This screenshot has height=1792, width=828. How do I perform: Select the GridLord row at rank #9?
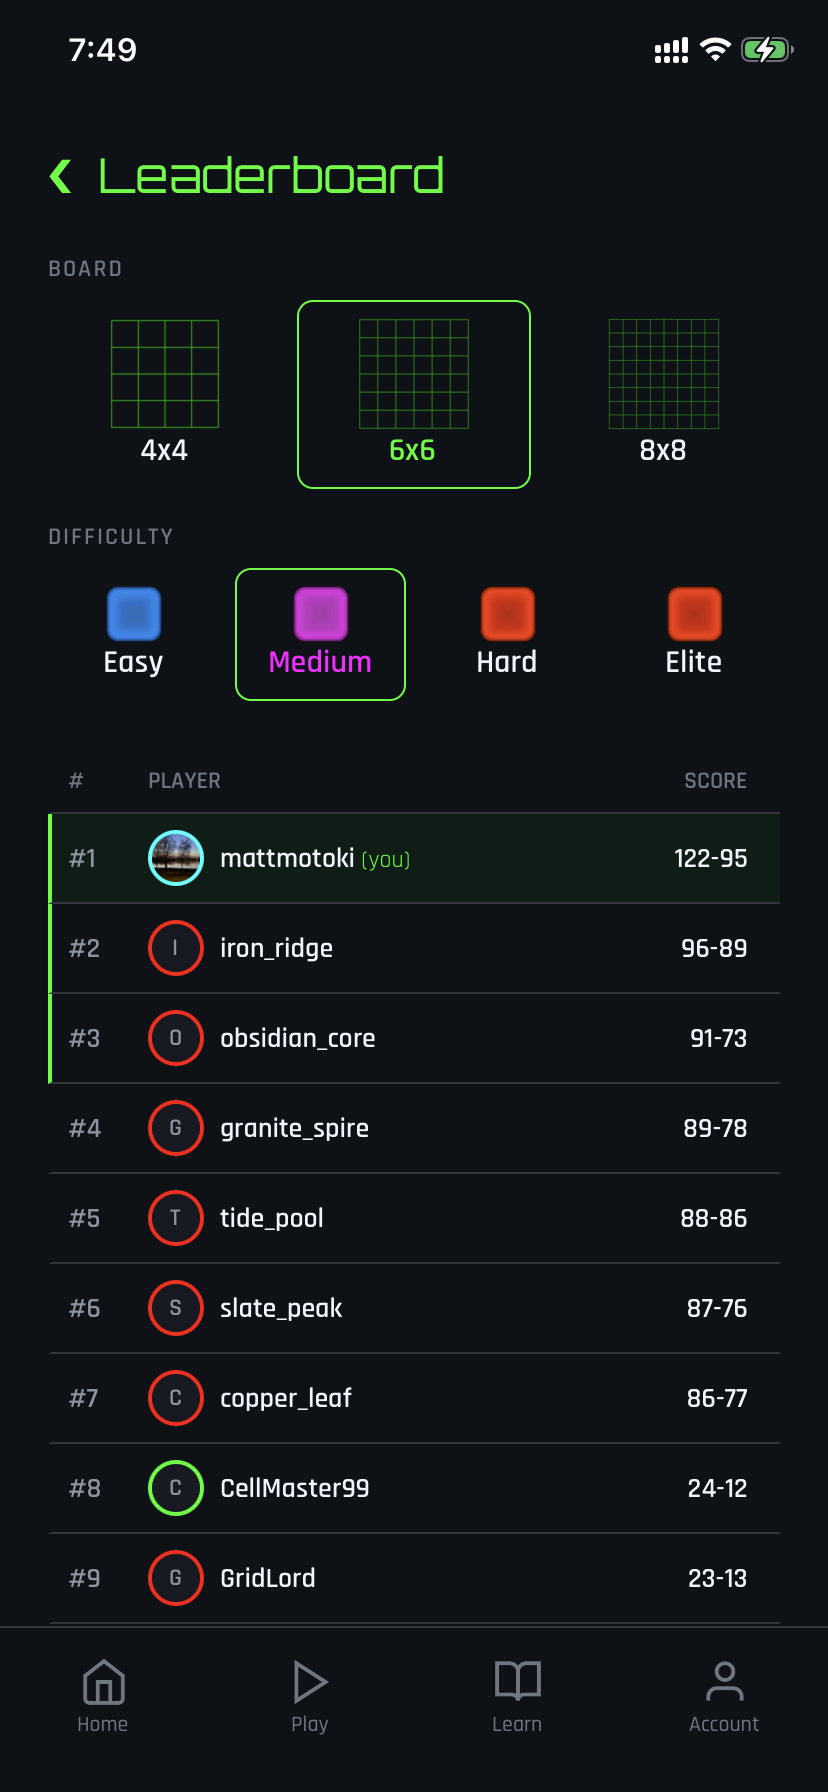(x=414, y=1577)
